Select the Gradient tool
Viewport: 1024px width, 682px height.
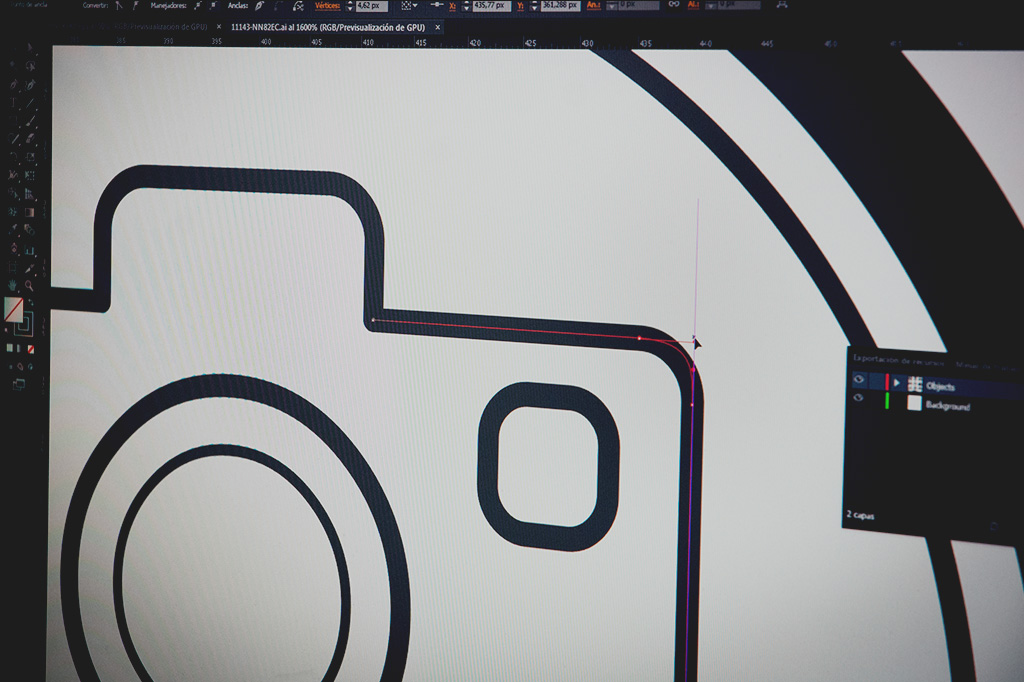[x=31, y=212]
